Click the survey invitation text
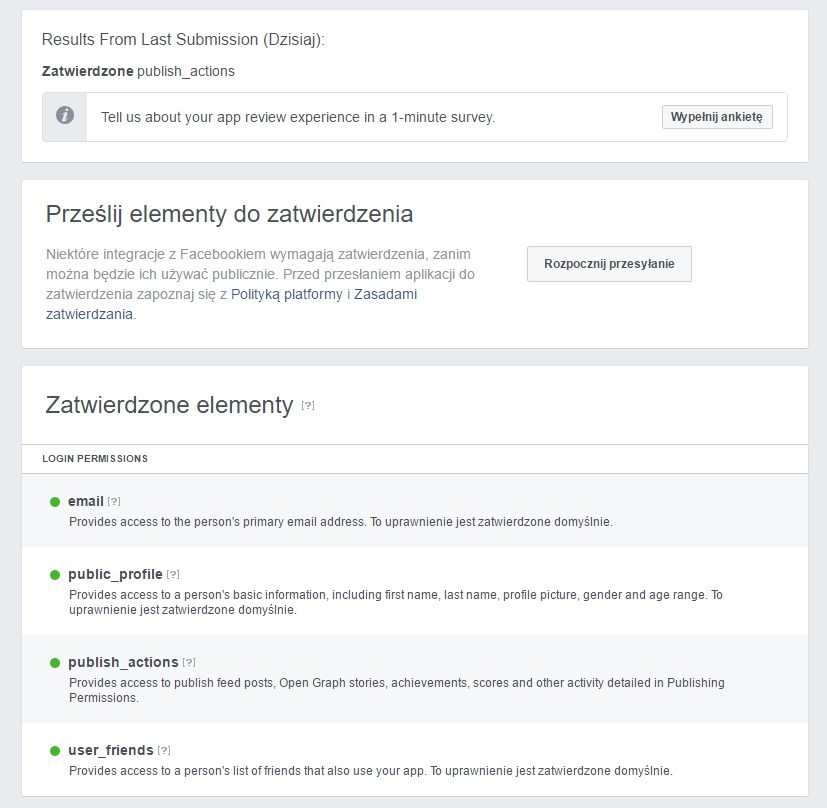The width and height of the screenshot is (827, 808). [298, 117]
